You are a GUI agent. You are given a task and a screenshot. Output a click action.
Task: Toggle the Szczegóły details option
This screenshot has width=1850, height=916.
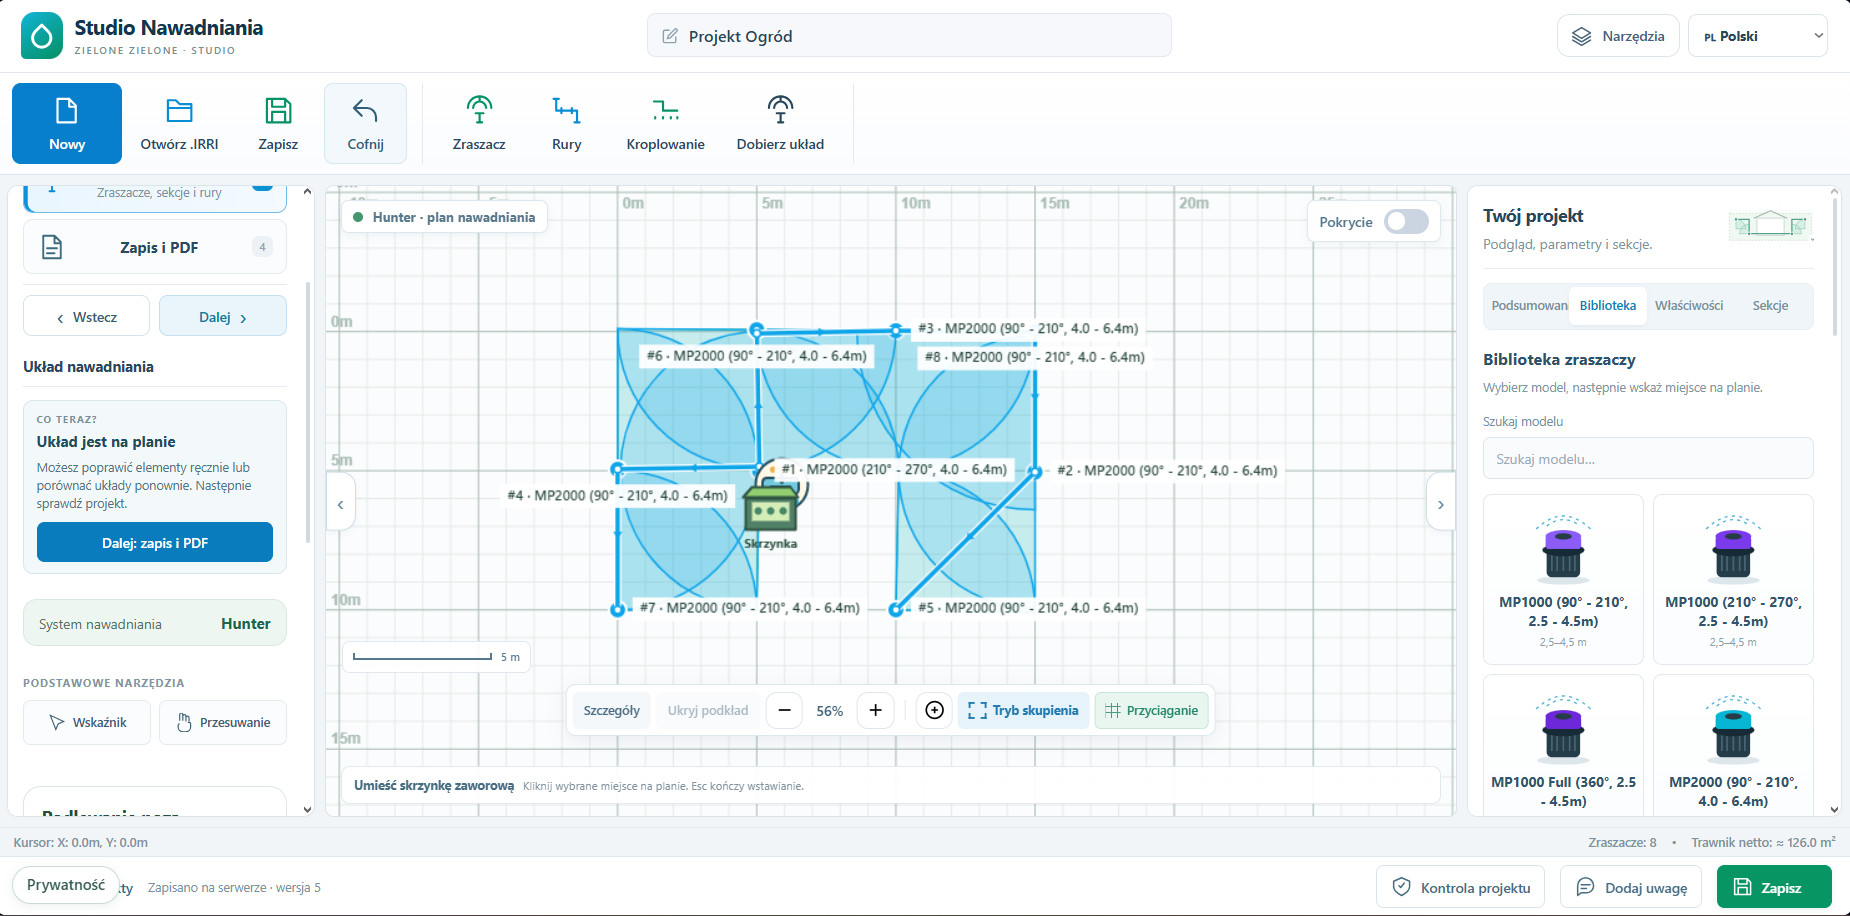point(611,710)
